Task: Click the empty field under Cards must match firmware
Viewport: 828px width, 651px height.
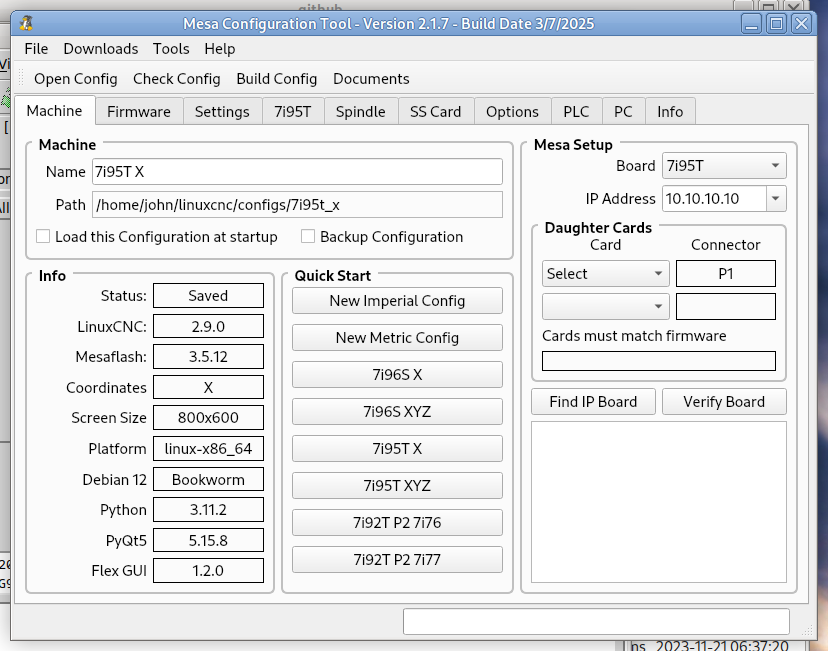Action: coord(658,361)
